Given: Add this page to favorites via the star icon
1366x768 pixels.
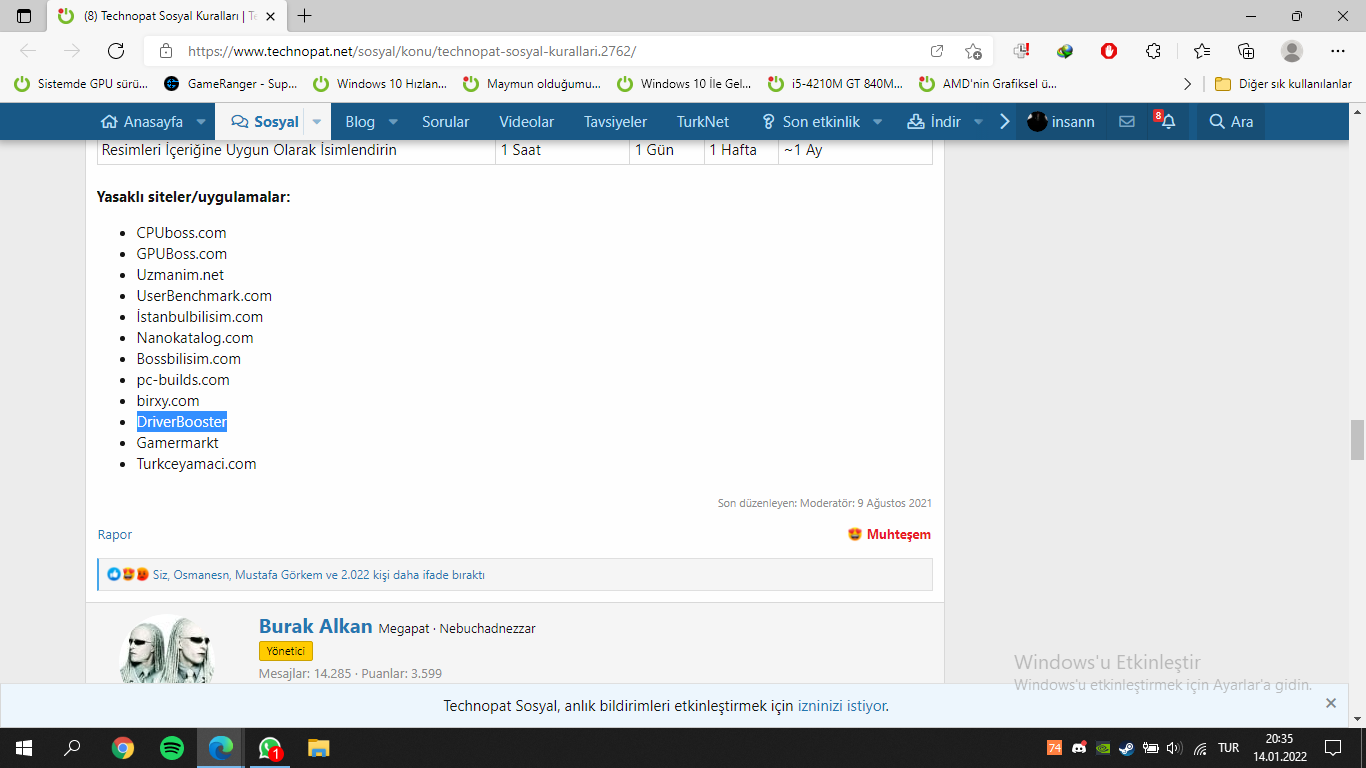Looking at the screenshot, I should click(x=973, y=51).
